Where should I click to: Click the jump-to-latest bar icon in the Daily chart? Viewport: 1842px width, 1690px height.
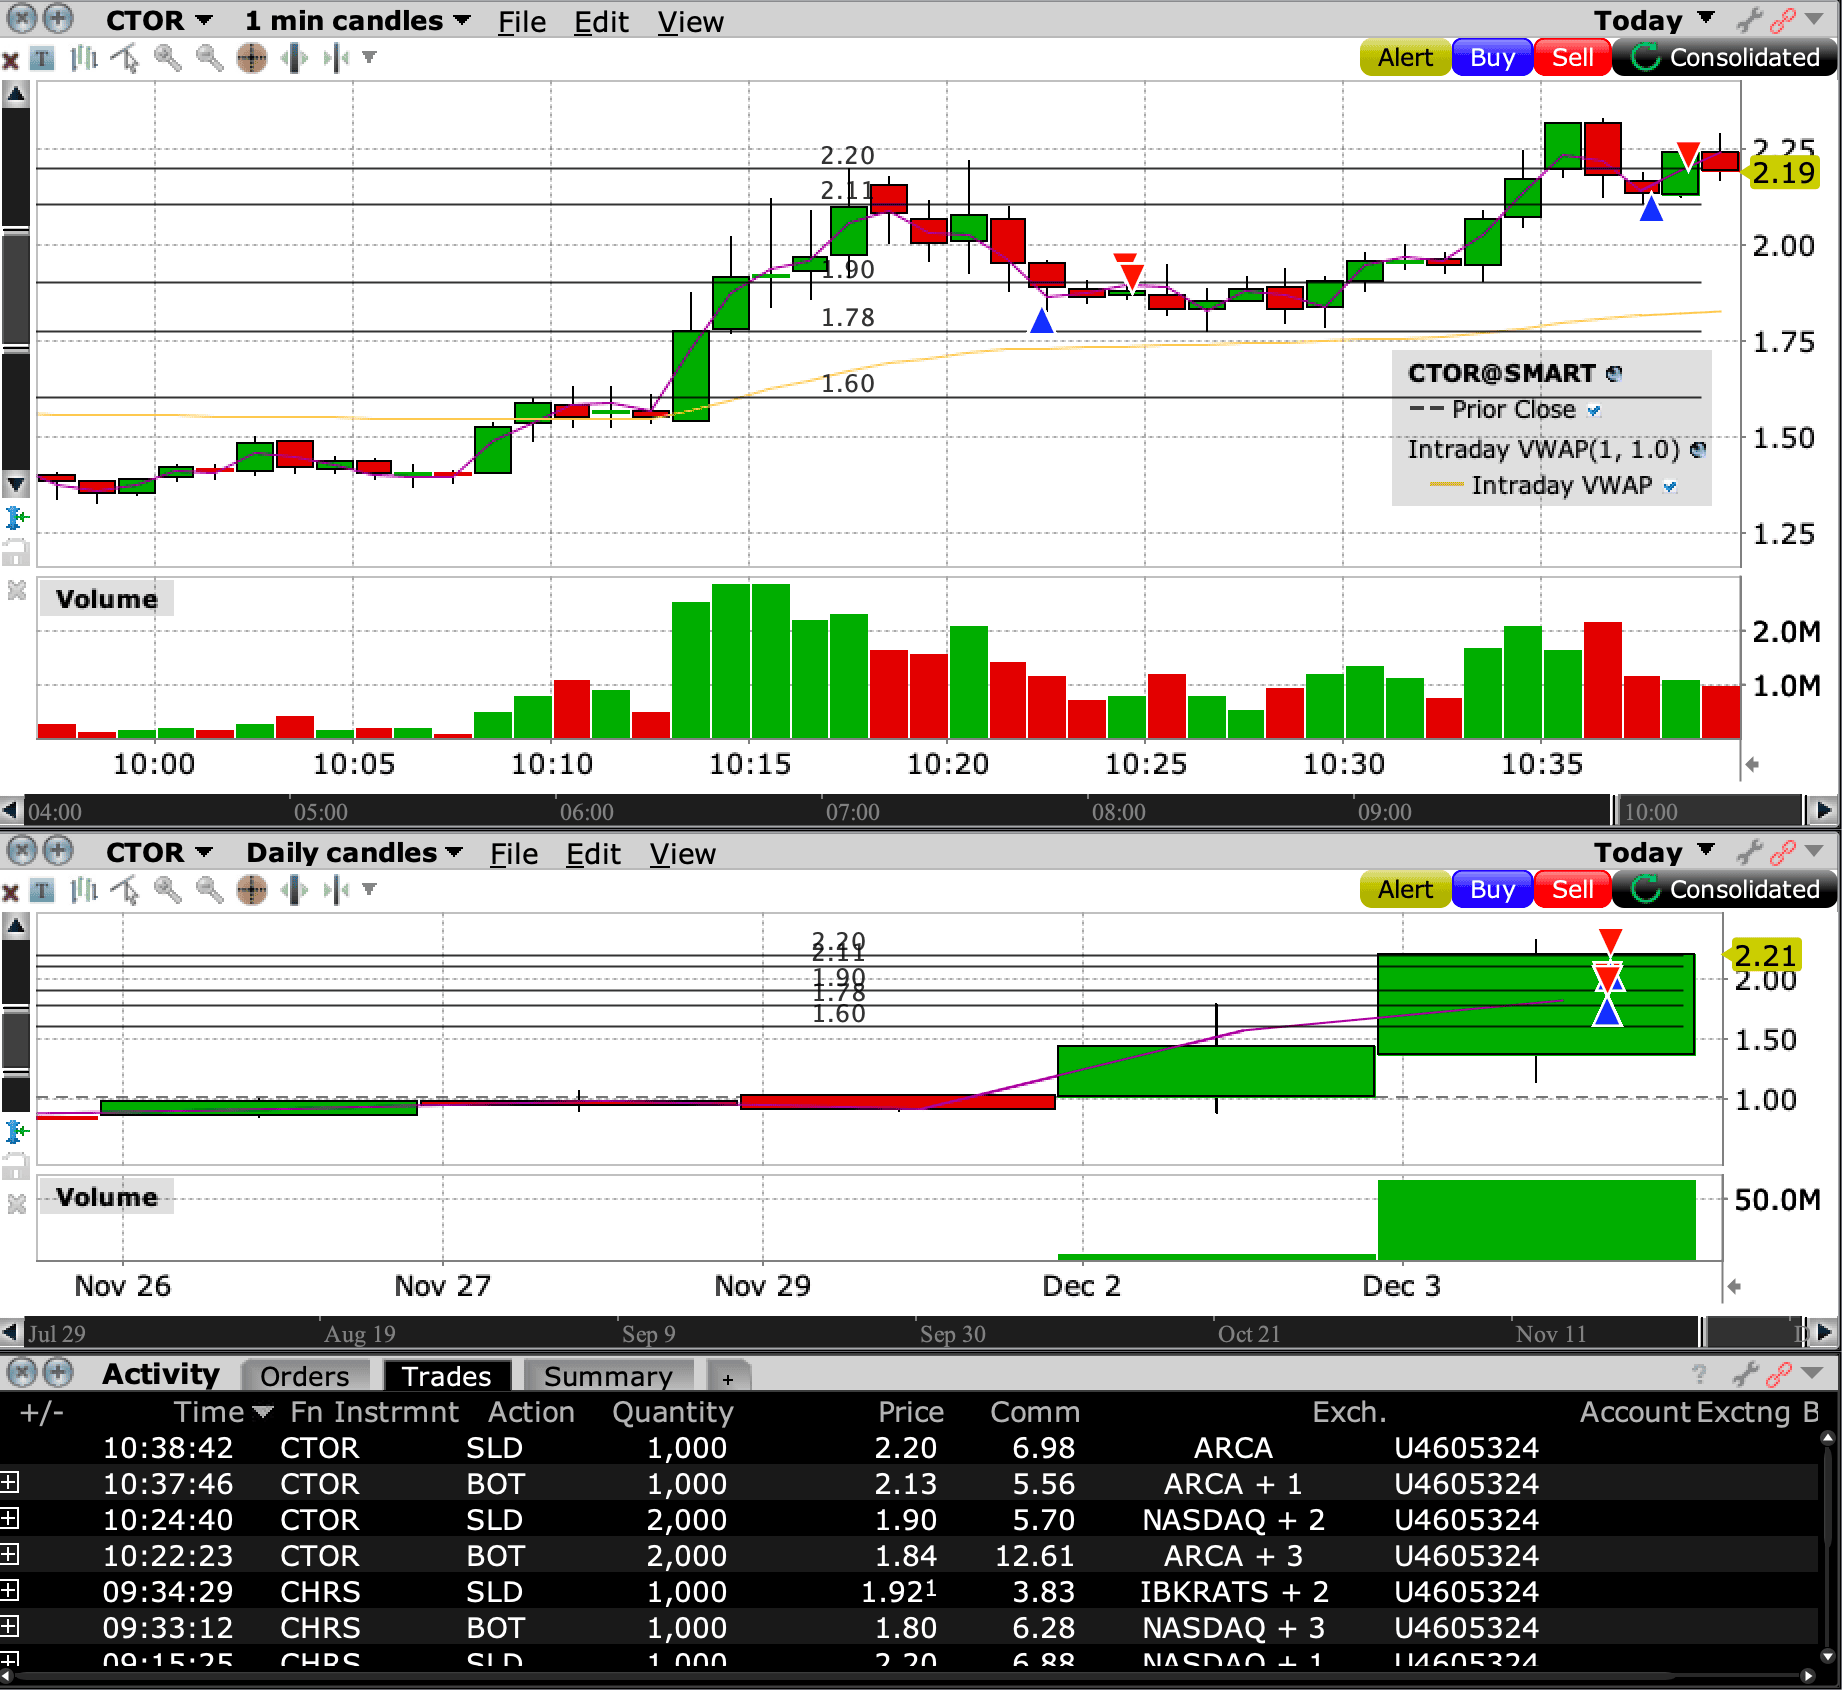tap(336, 891)
